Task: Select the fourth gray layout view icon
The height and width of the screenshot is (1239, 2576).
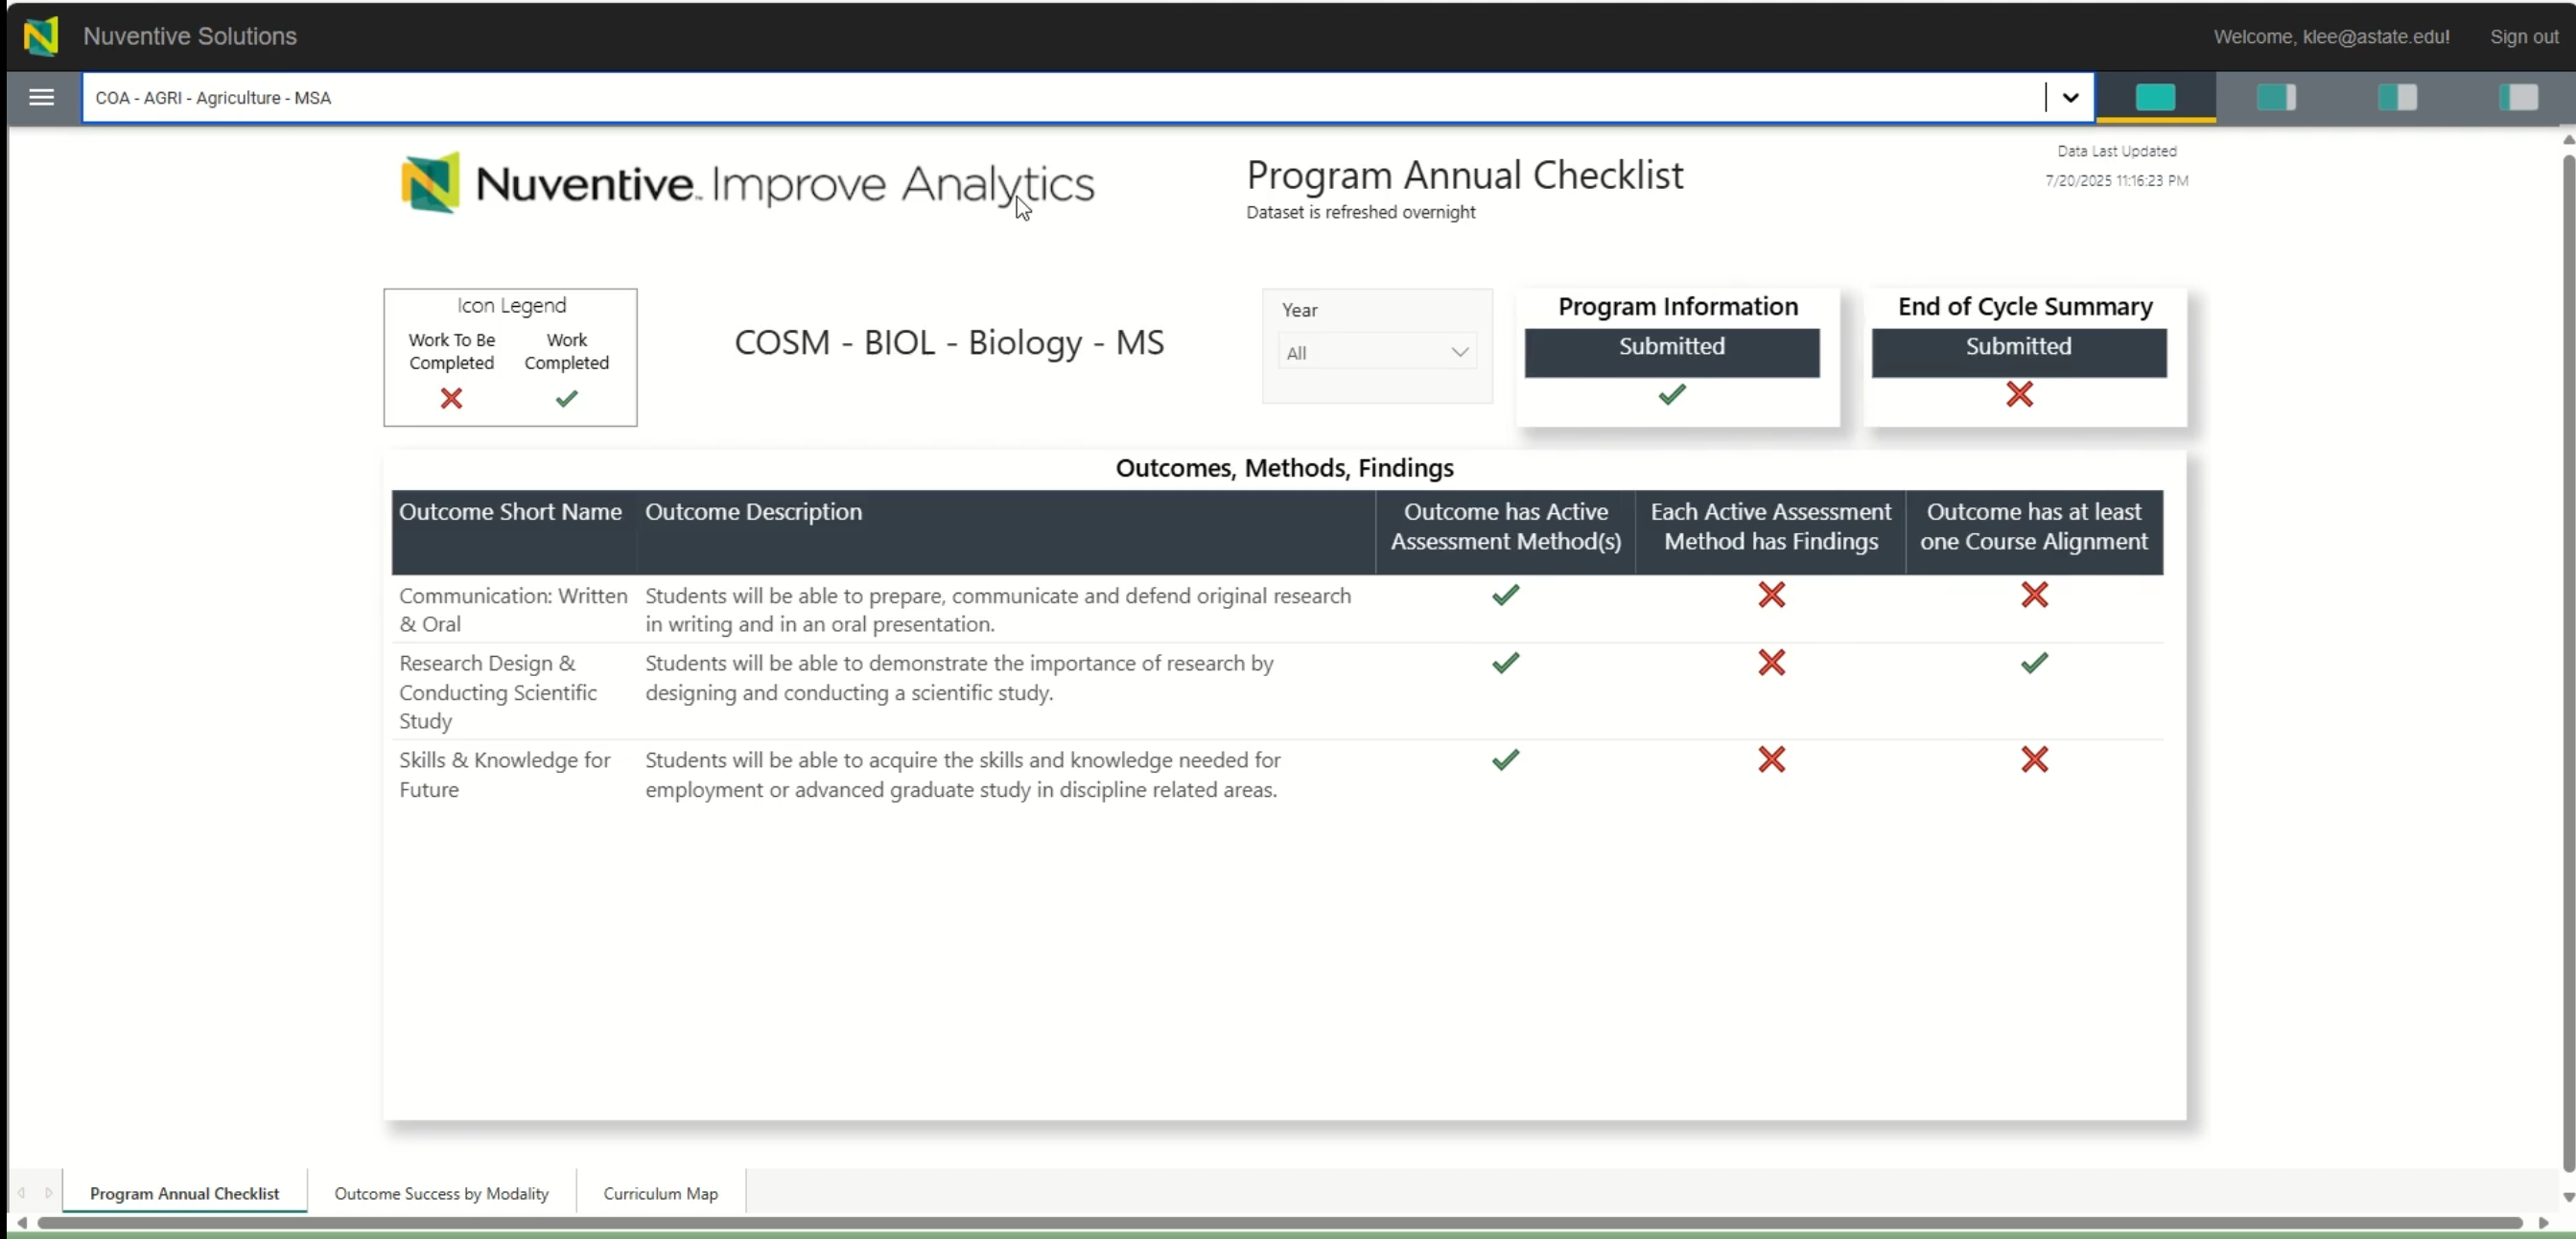Action: point(2518,97)
